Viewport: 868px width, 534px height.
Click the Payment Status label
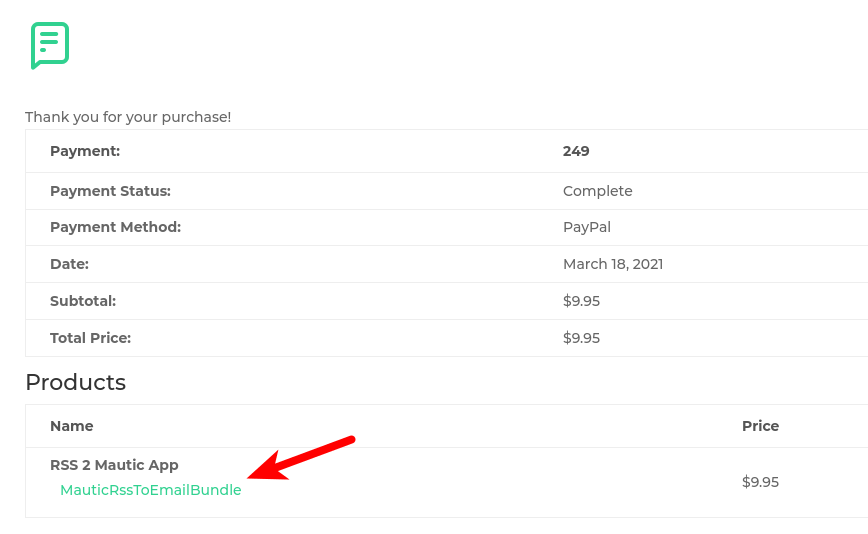(110, 191)
